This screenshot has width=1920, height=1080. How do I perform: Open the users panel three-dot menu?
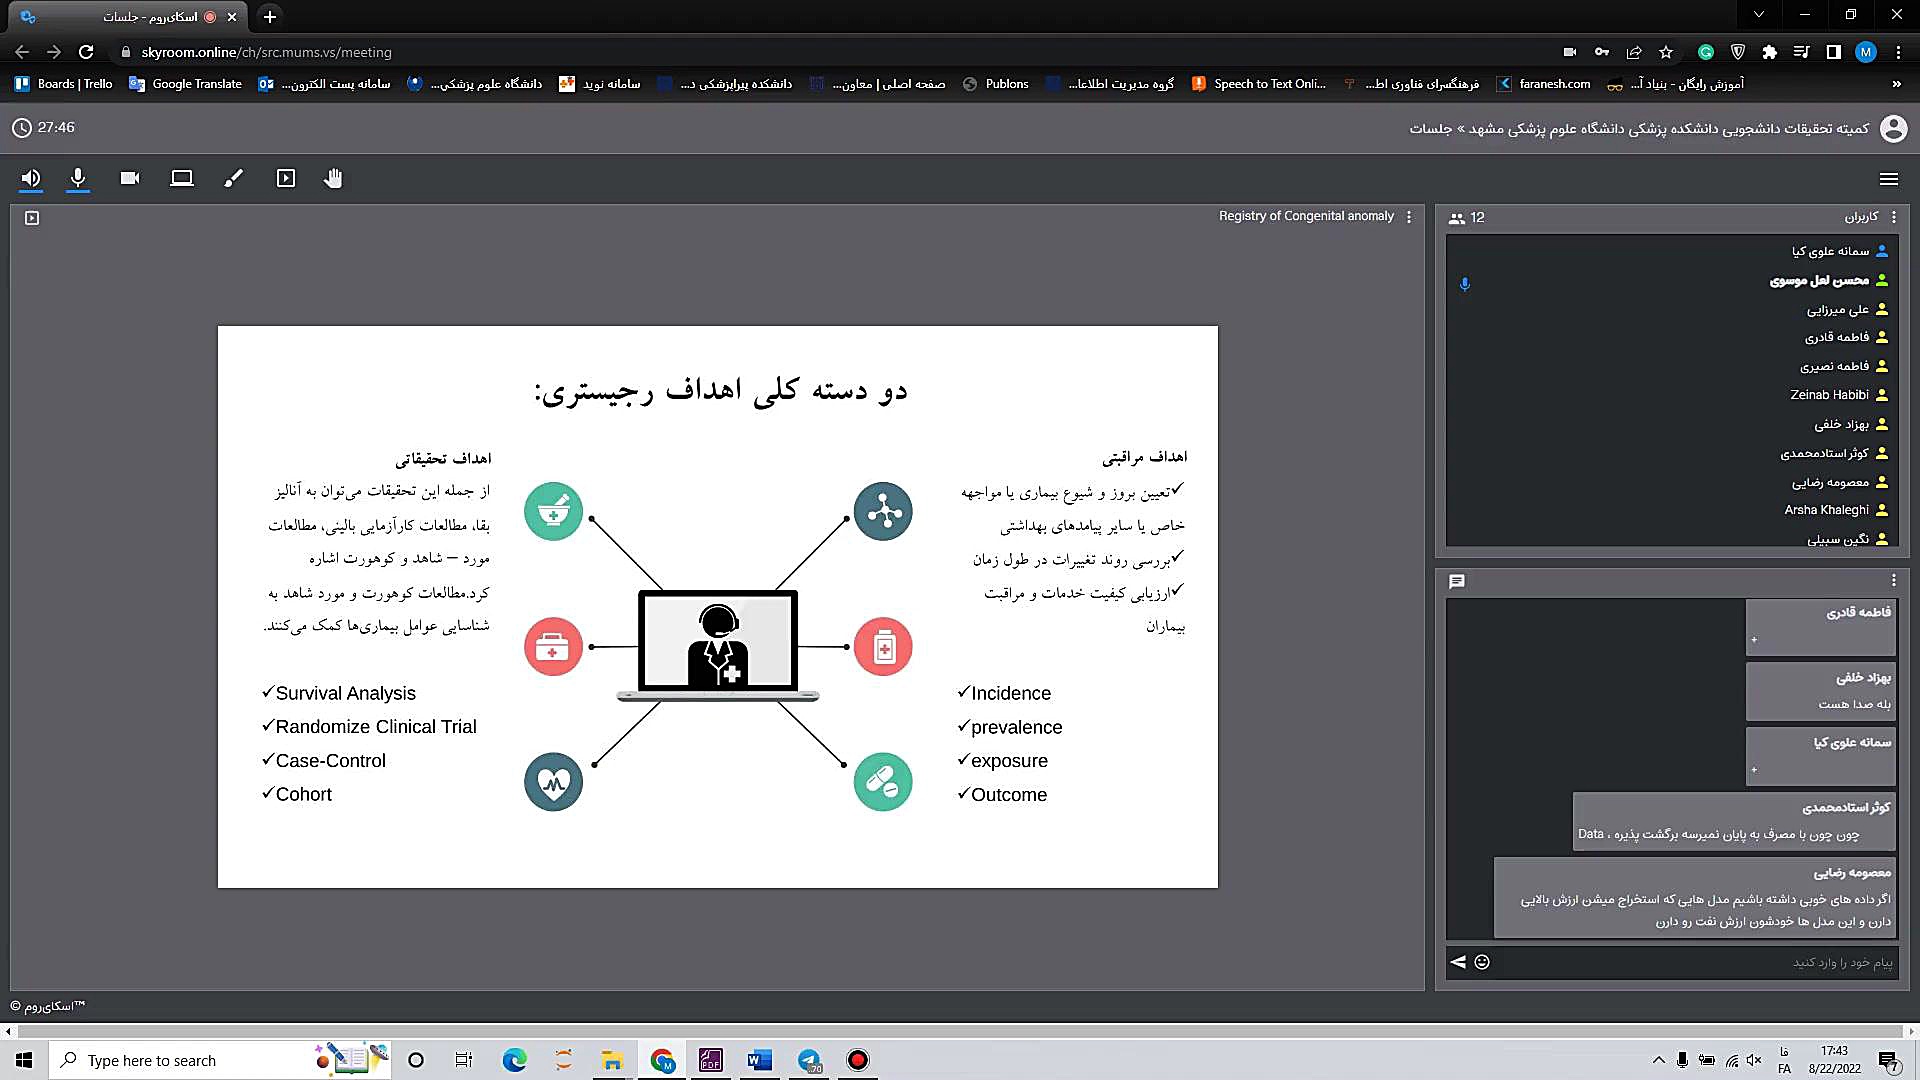(x=1893, y=217)
